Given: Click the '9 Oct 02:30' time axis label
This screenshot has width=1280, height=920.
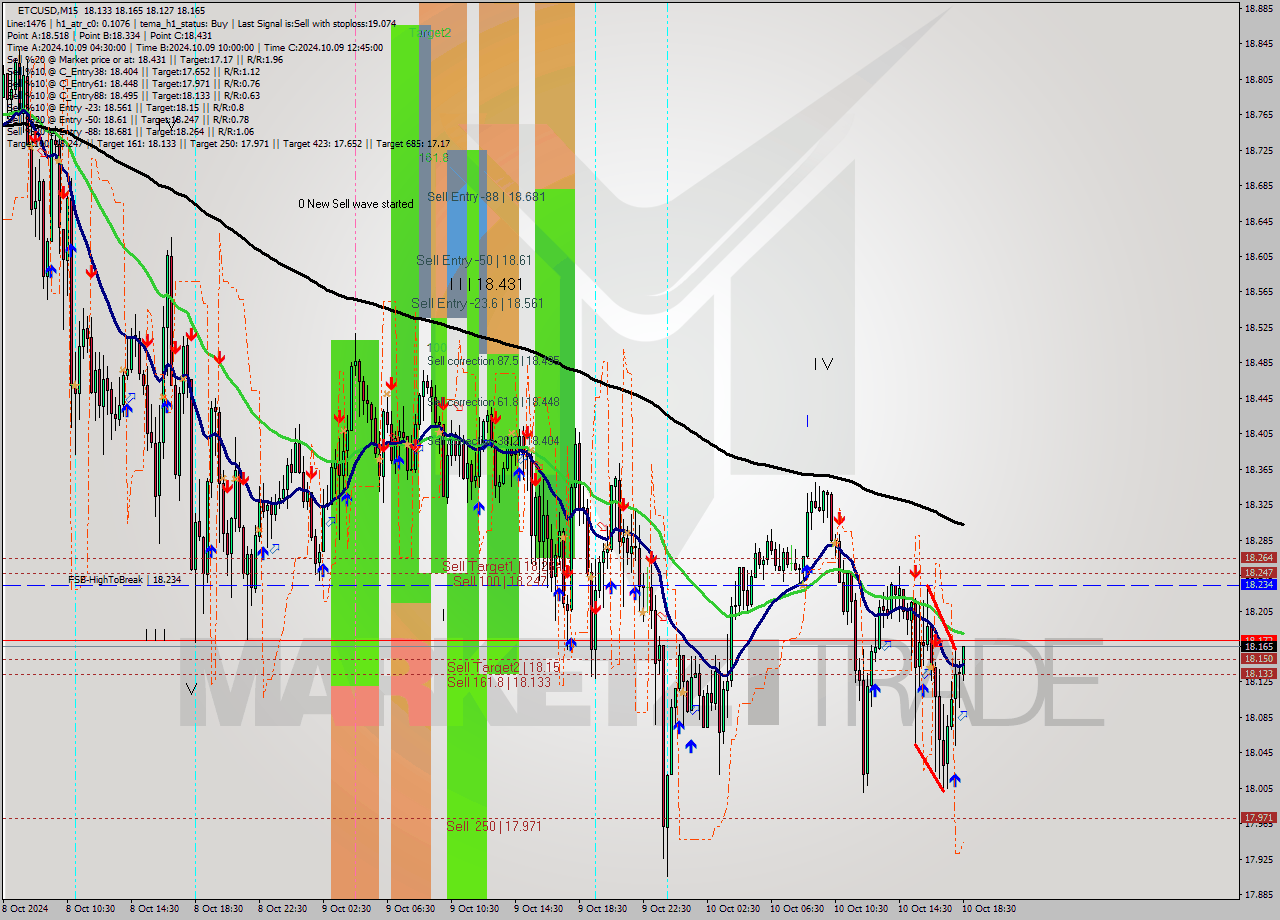Looking at the screenshot, I should click(x=346, y=909).
